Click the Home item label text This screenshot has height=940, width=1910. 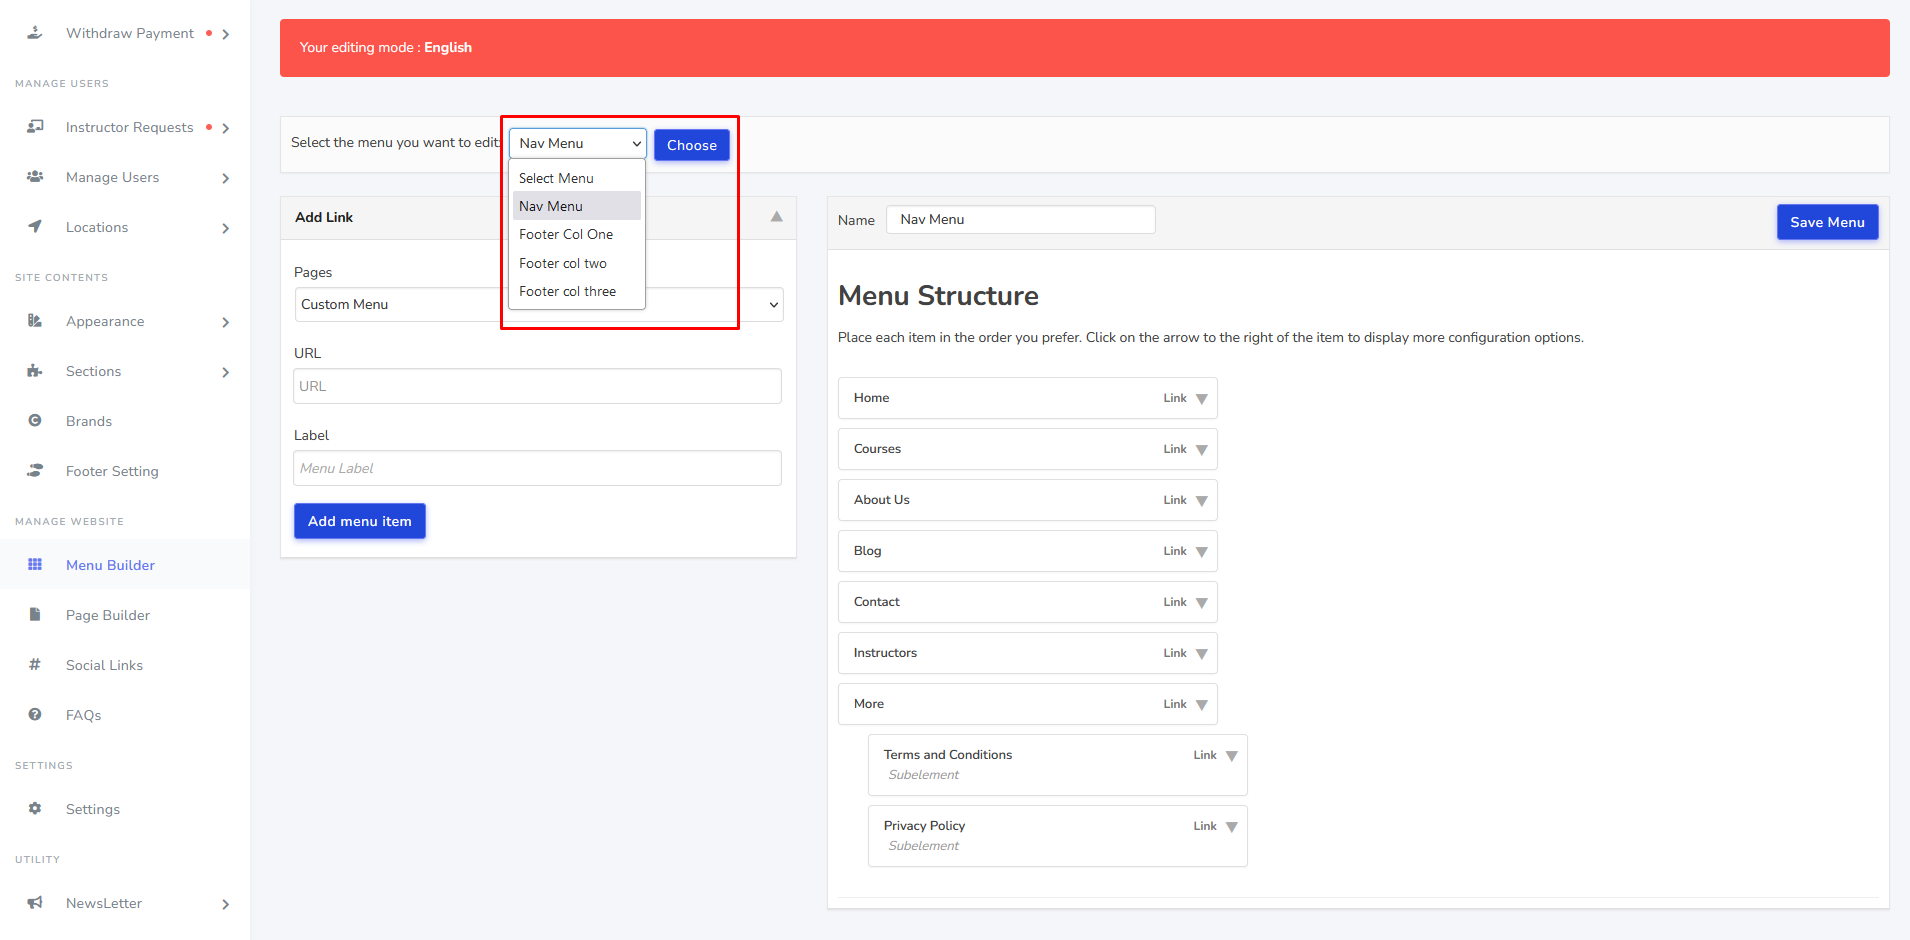[x=871, y=398]
